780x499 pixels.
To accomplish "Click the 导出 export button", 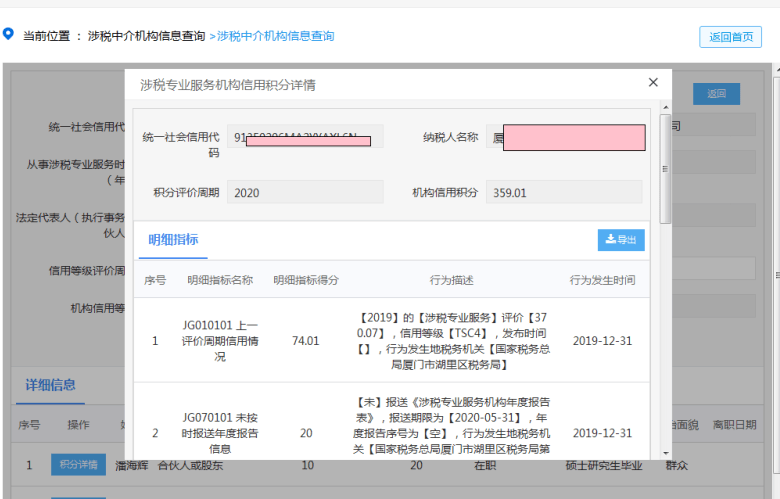I will (x=621, y=240).
